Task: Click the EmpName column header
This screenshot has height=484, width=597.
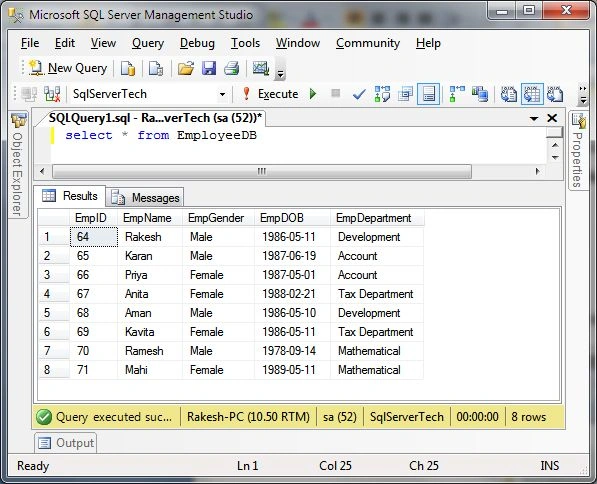Action: pyautogui.click(x=150, y=218)
